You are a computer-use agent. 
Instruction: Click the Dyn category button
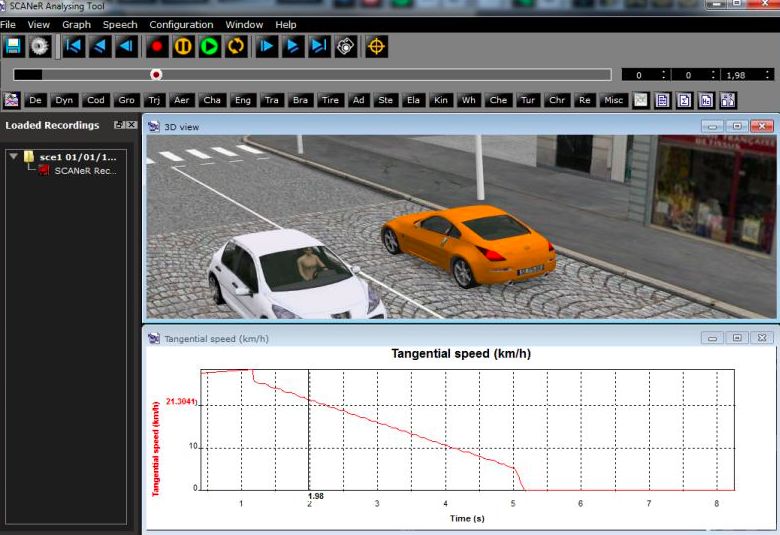pyautogui.click(x=64, y=100)
